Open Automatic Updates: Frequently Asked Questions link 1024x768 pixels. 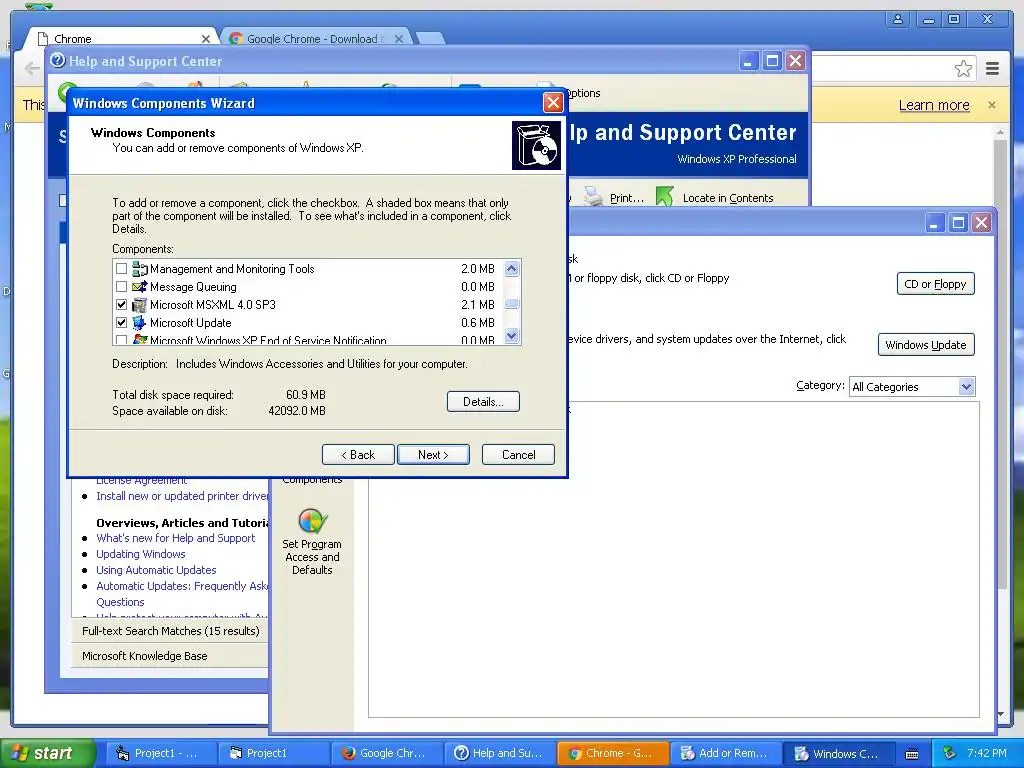pyautogui.click(x=182, y=594)
